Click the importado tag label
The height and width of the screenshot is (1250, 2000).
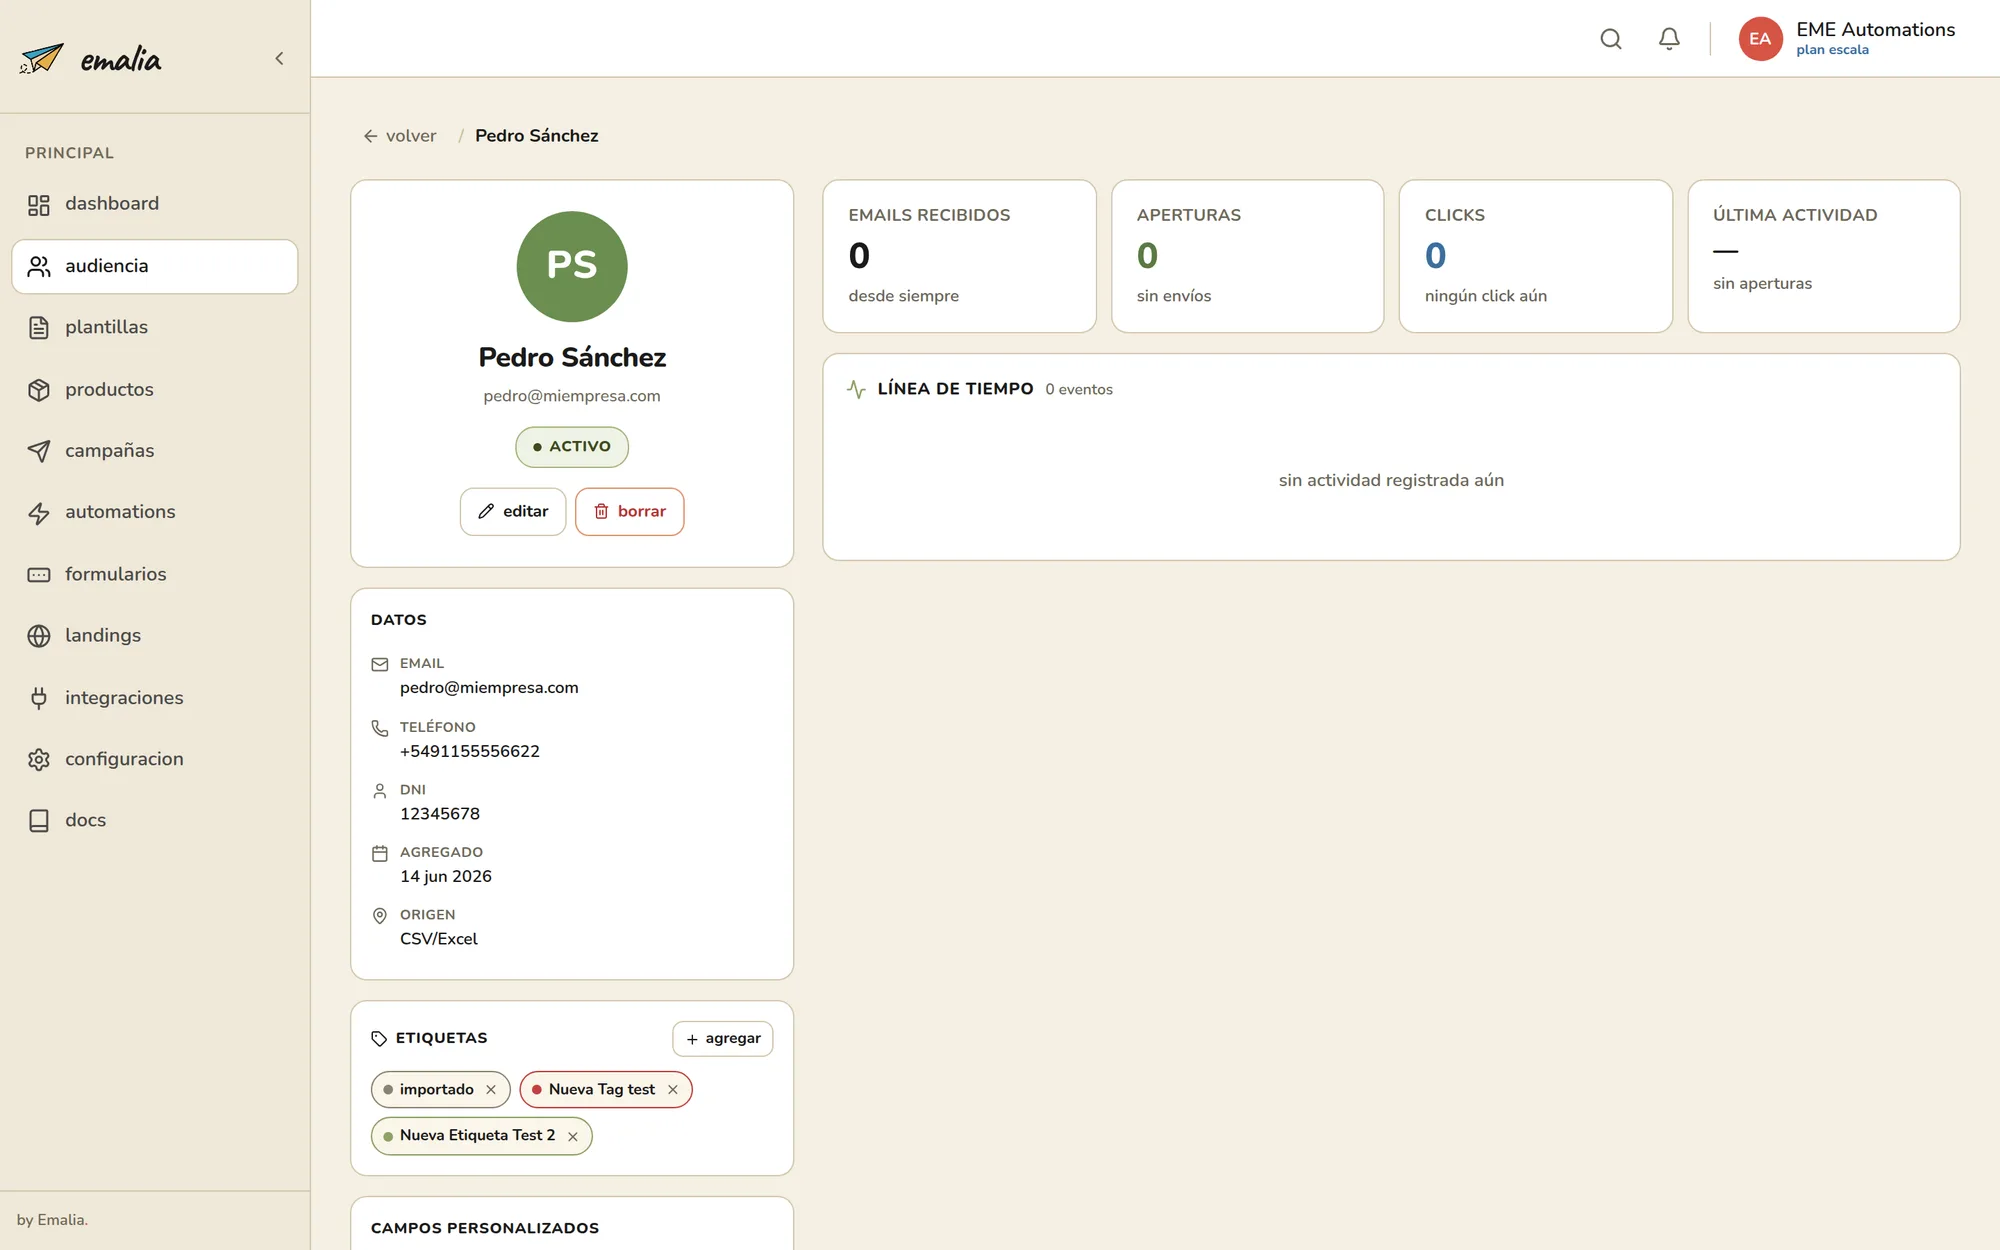(x=437, y=1090)
